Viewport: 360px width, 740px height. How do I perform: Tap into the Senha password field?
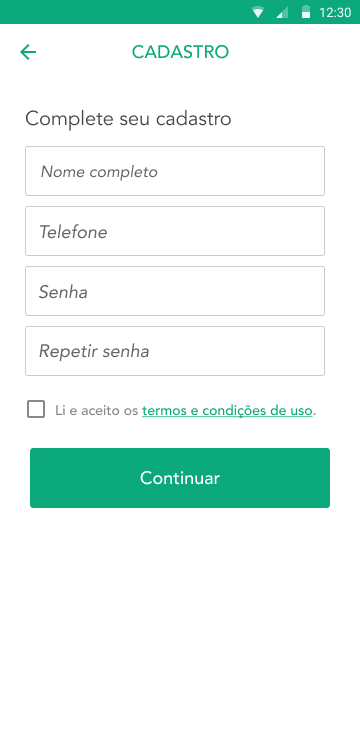point(175,291)
